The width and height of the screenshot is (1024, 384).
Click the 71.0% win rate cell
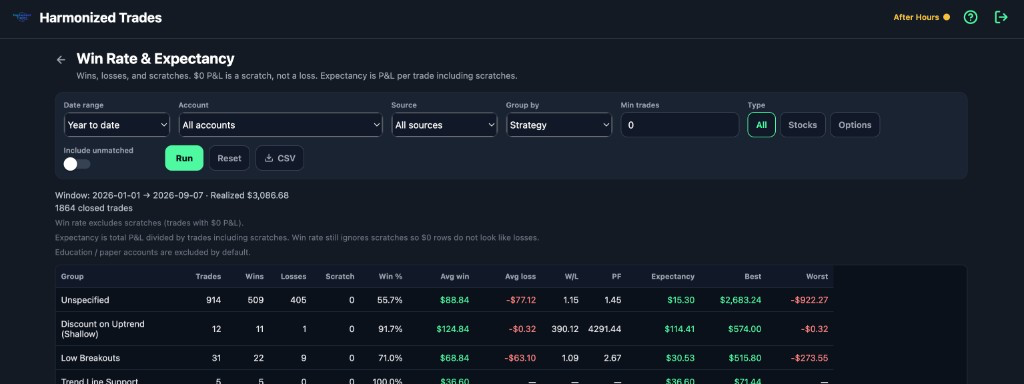point(390,358)
